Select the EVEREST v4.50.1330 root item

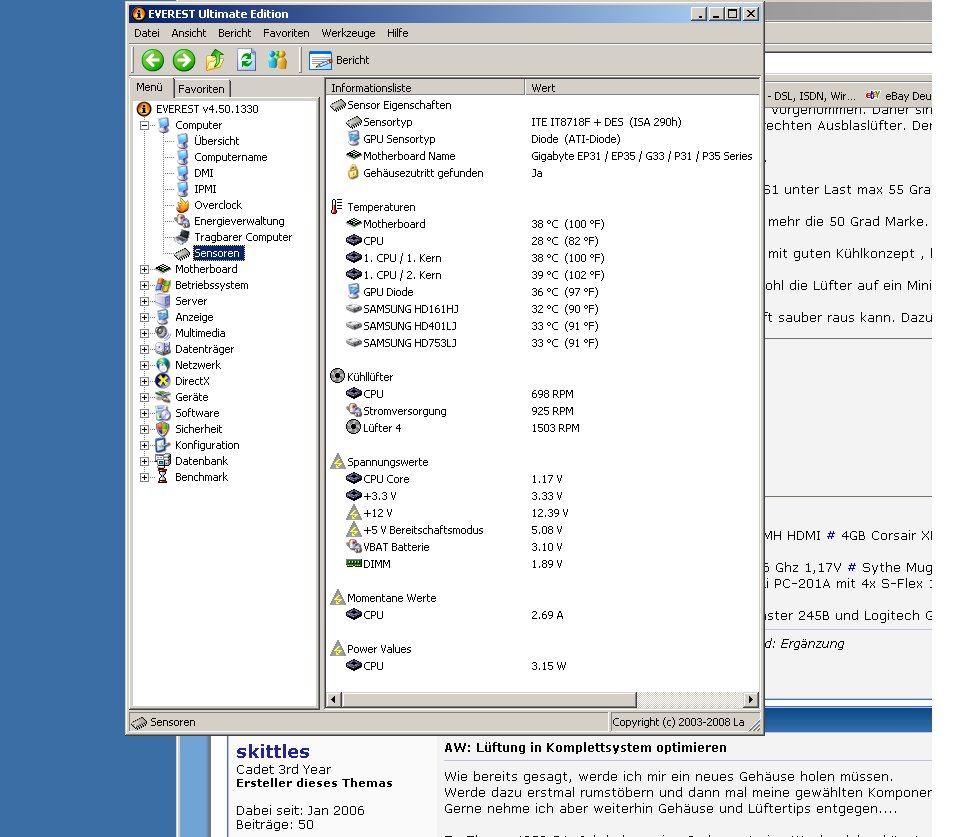pos(207,109)
